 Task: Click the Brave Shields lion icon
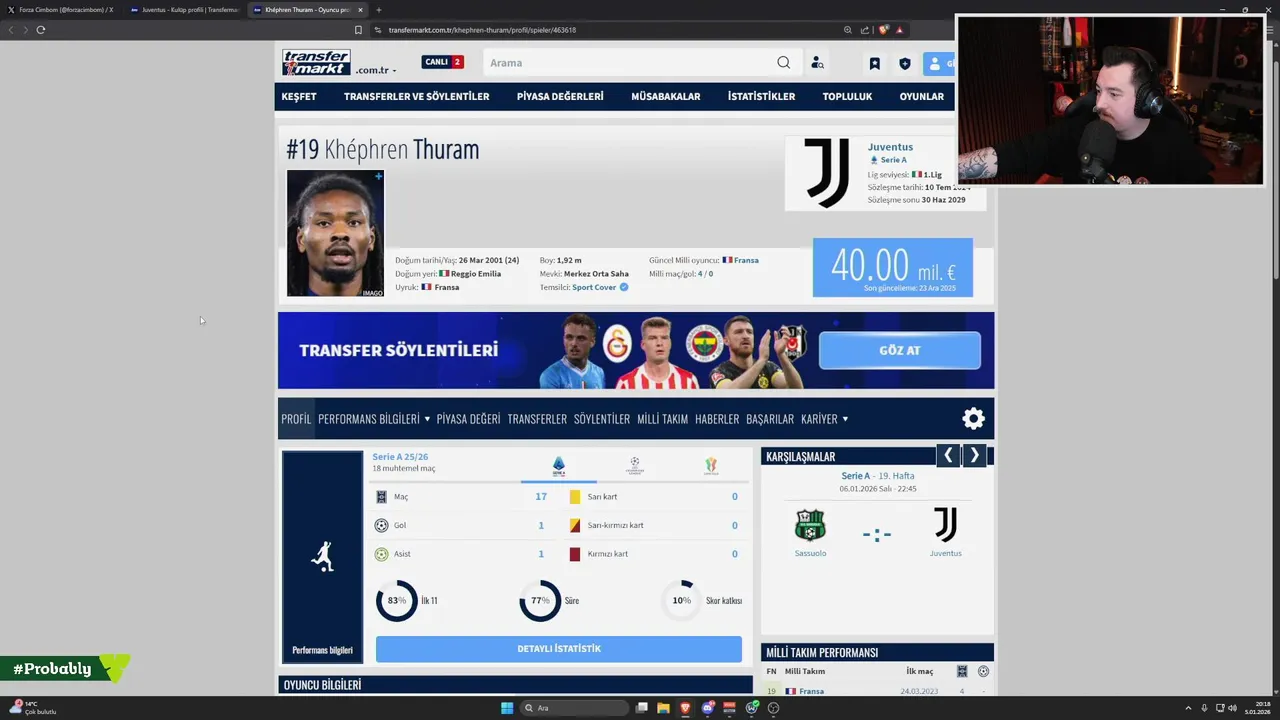coord(882,30)
